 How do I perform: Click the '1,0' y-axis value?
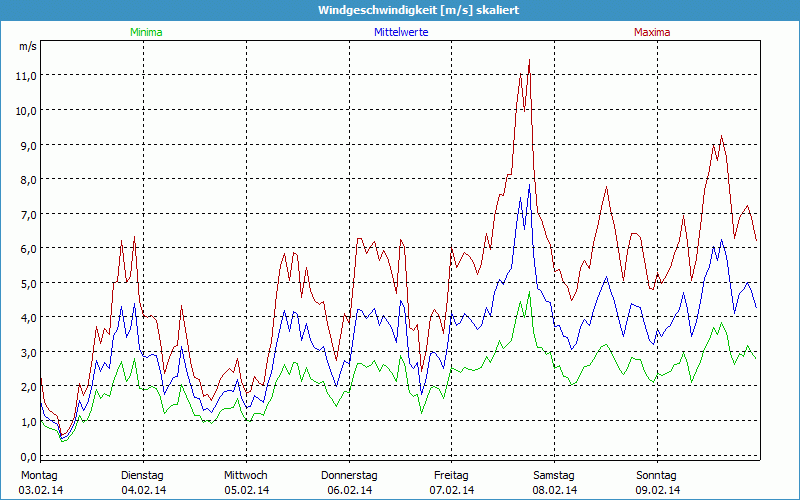point(29,421)
